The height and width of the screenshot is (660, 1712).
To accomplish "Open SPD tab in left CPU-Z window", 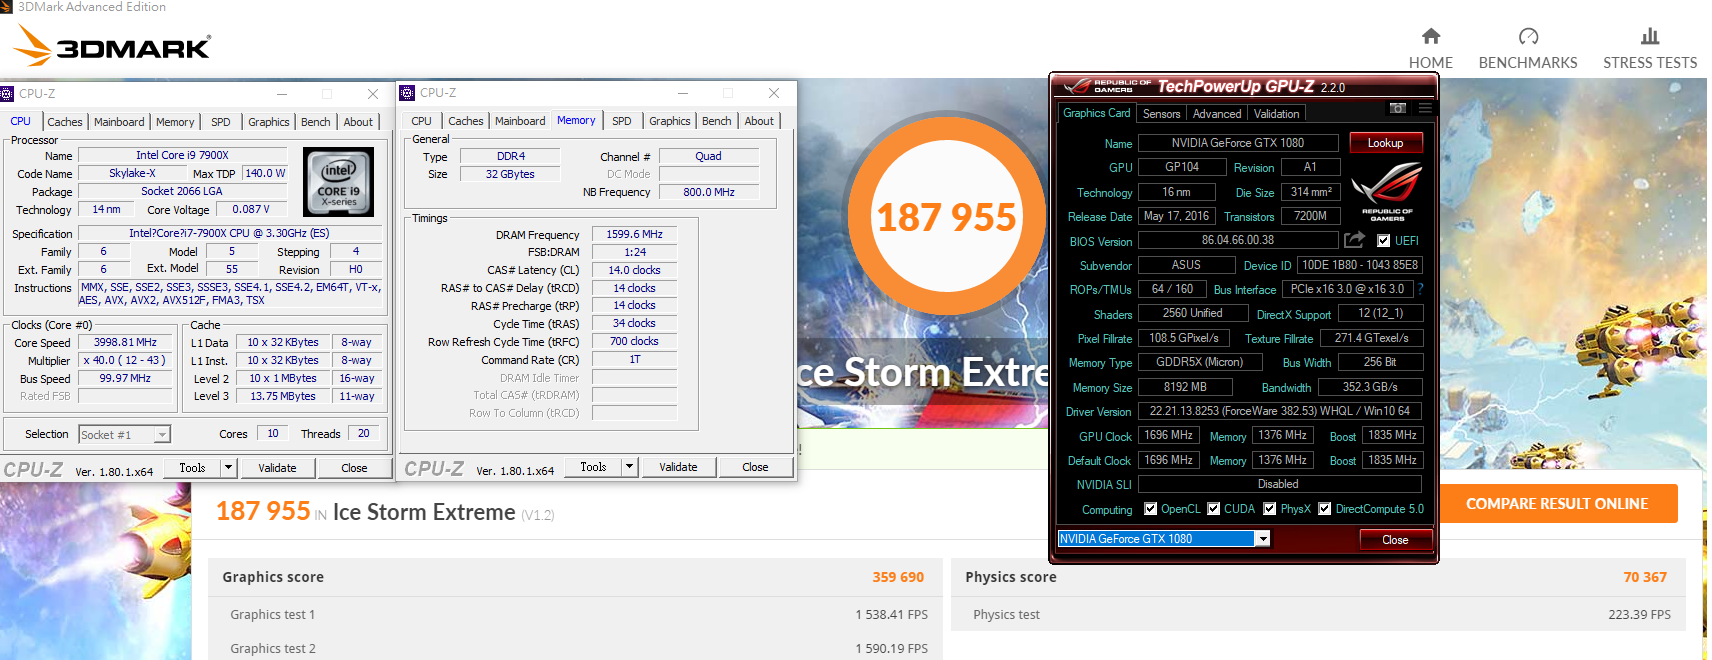I will point(221,122).
